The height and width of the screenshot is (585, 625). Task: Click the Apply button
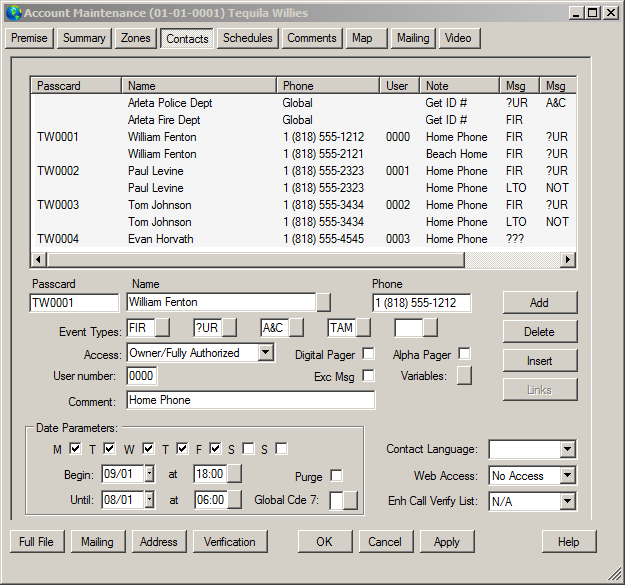[x=447, y=542]
